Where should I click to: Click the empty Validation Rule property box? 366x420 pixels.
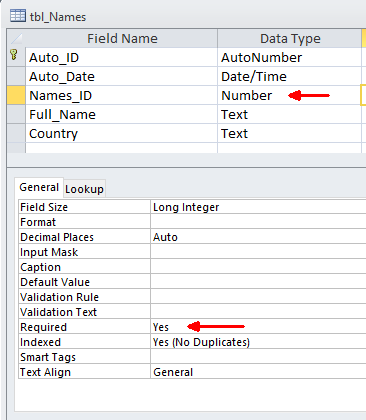(x=258, y=297)
